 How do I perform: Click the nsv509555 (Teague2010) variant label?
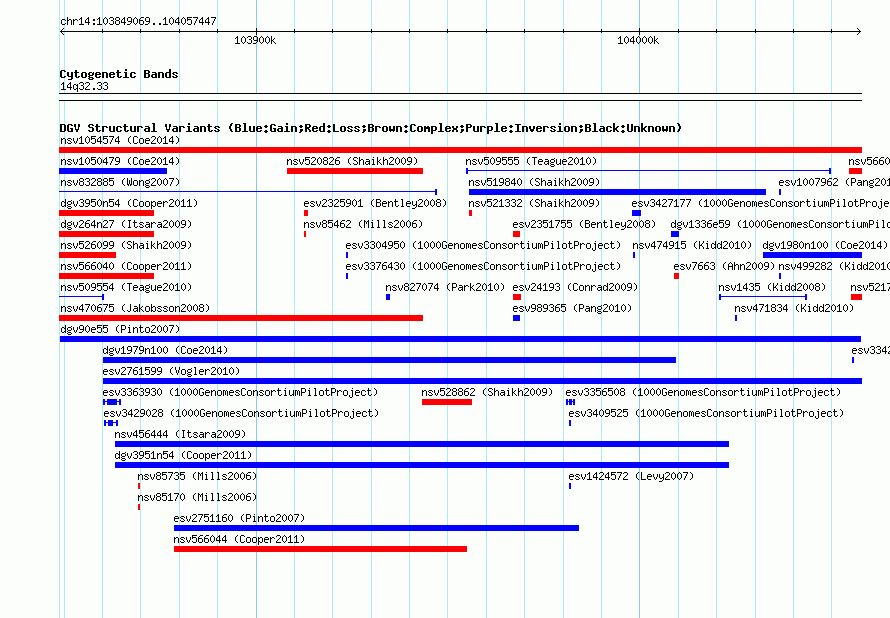pos(531,161)
